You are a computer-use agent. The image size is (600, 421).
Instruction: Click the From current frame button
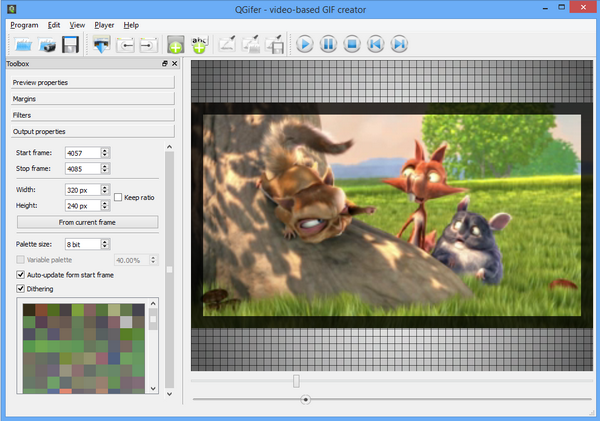click(87, 221)
